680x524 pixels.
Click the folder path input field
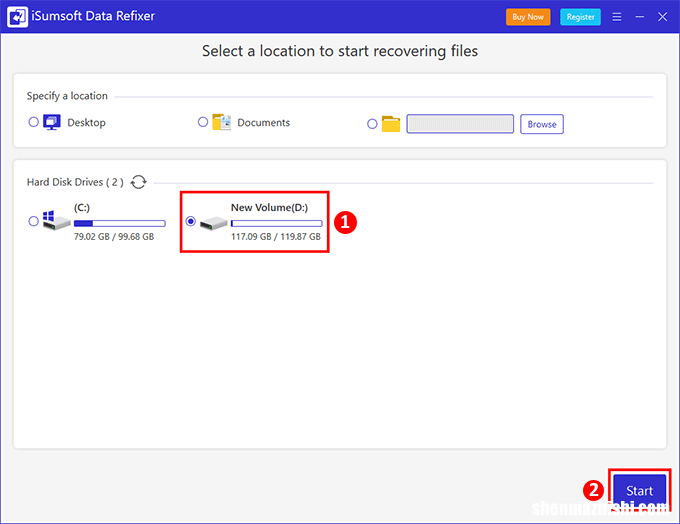460,124
